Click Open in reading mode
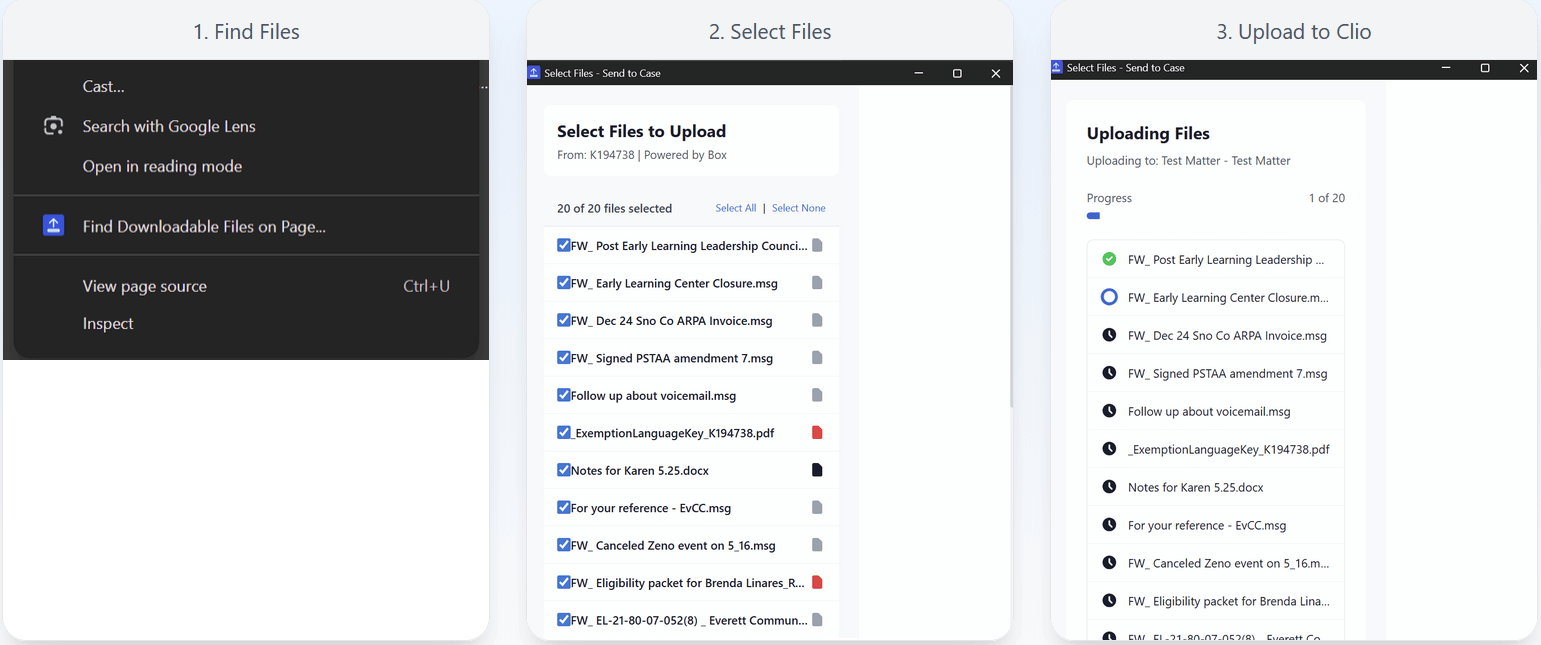Viewport: 1541px width, 645px height. pyautogui.click(x=162, y=166)
